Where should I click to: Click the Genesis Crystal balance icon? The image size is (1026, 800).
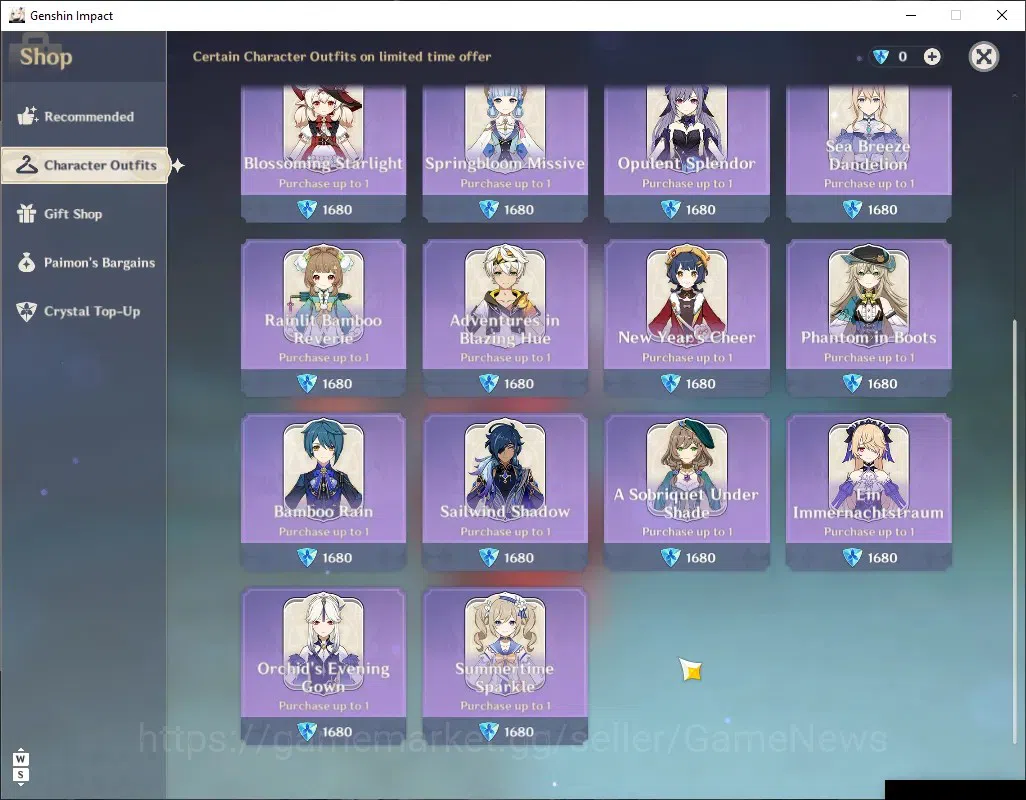pyautogui.click(x=881, y=57)
